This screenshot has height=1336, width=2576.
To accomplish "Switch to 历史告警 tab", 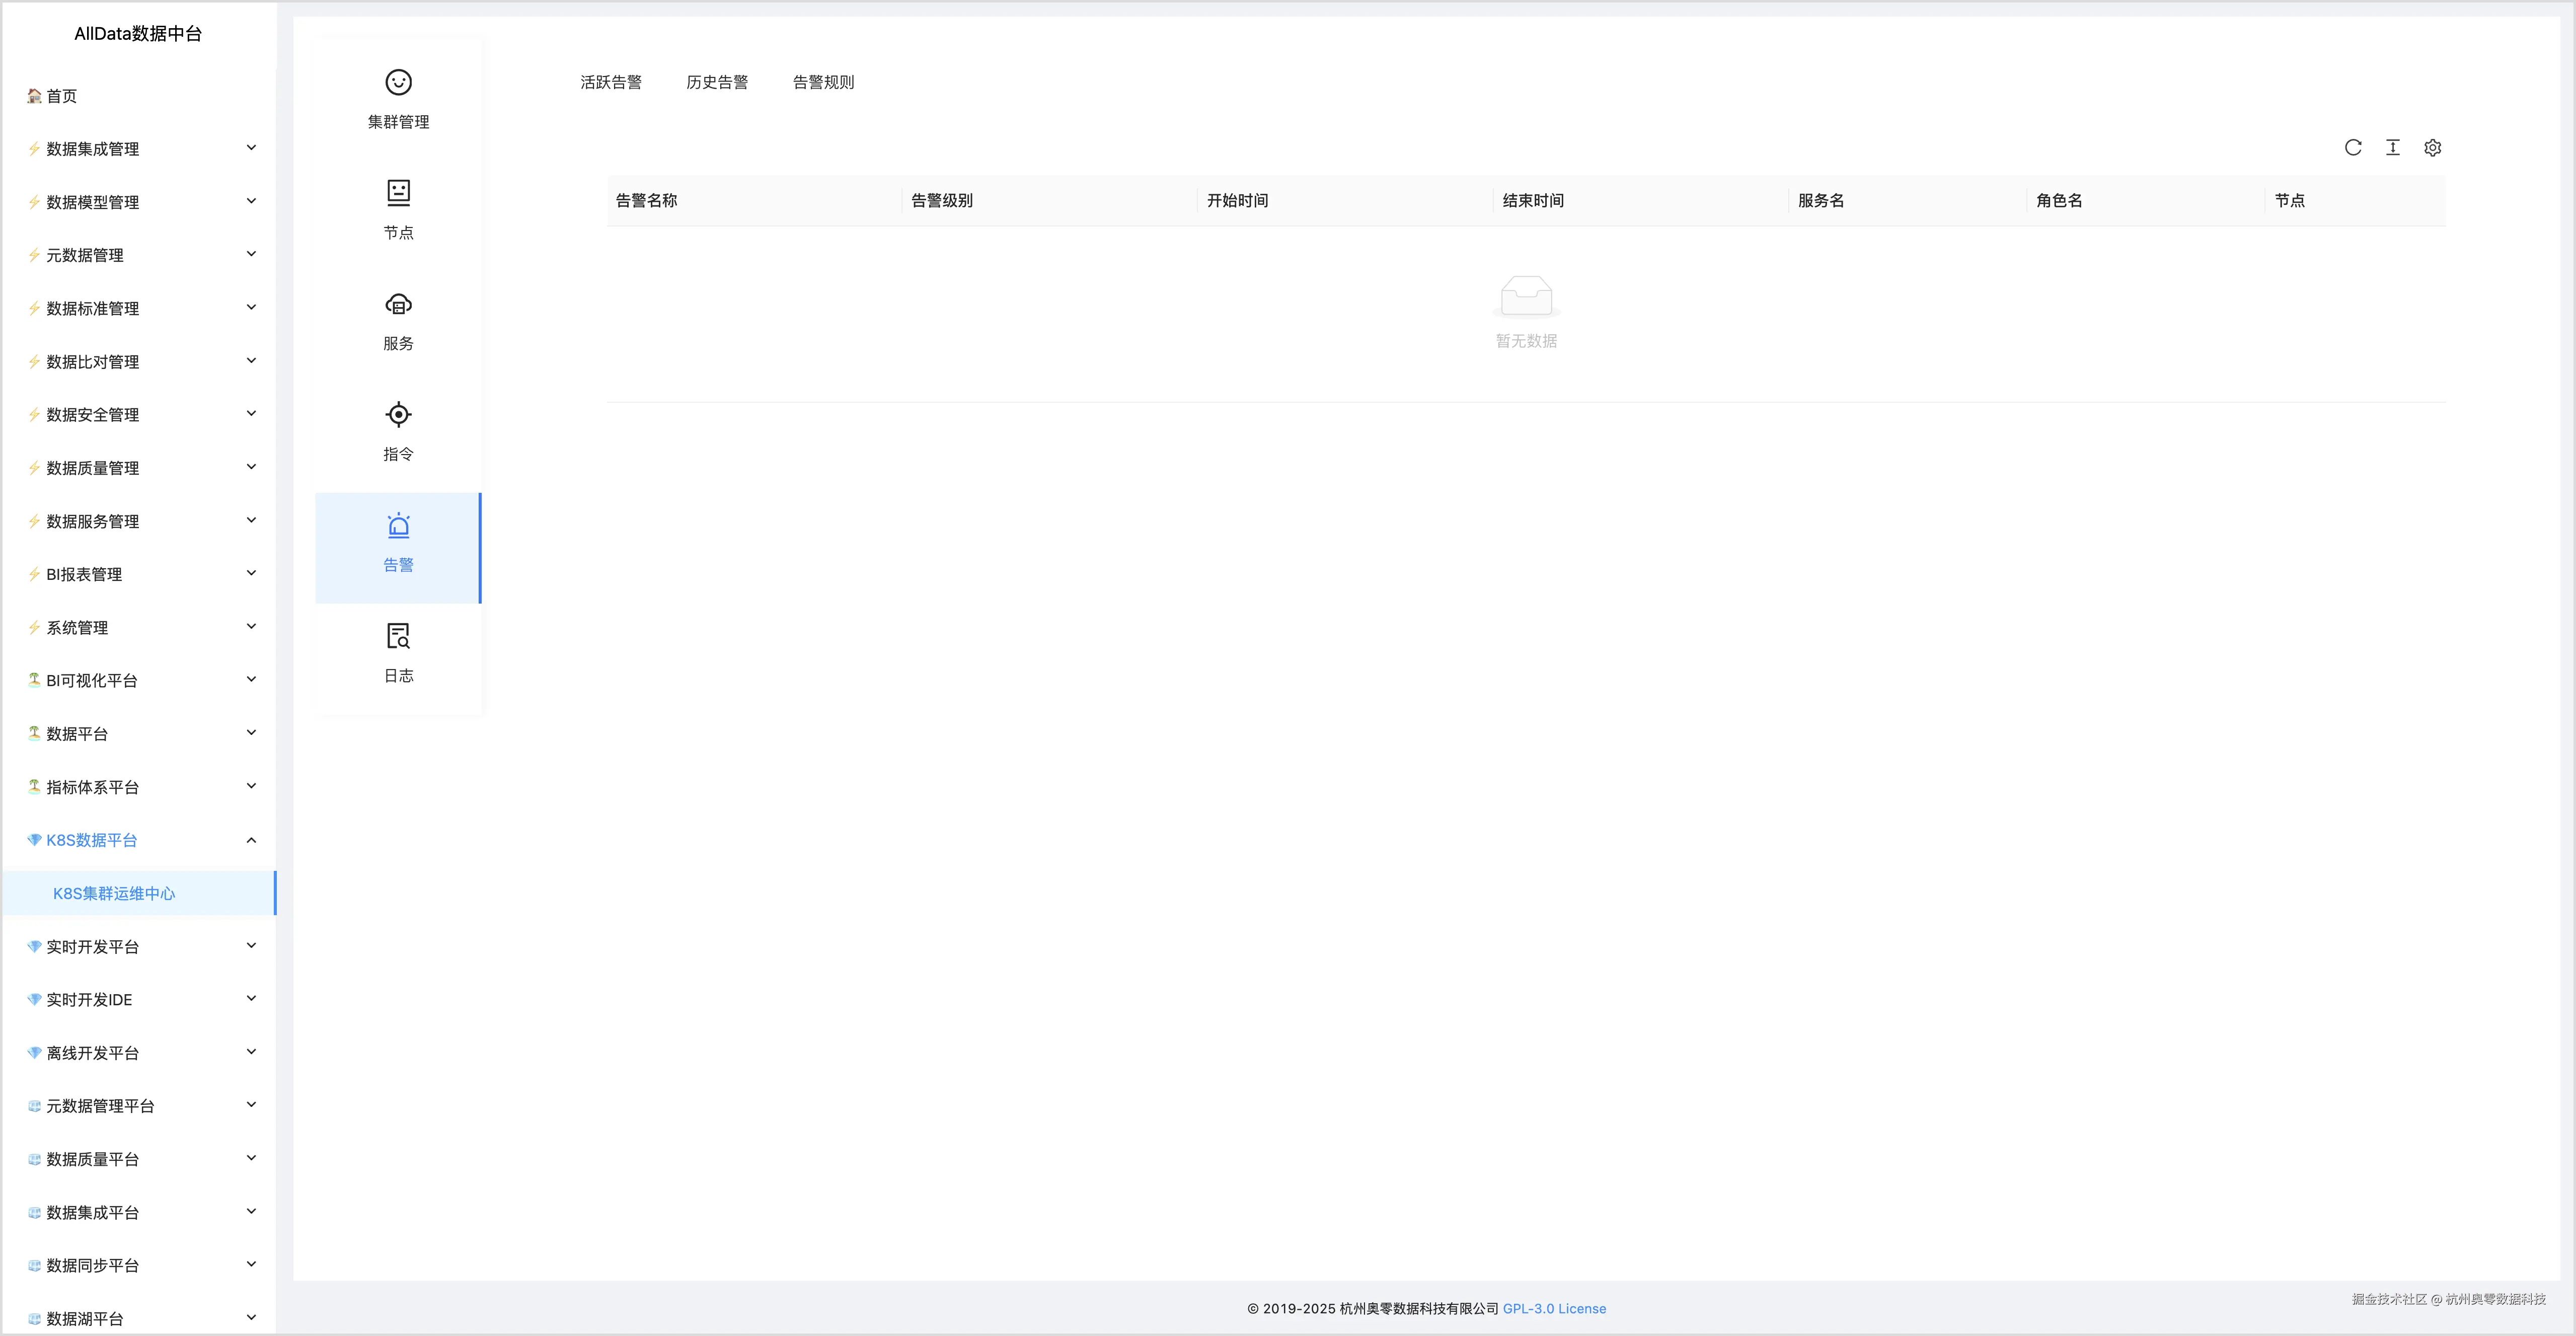I will (717, 82).
